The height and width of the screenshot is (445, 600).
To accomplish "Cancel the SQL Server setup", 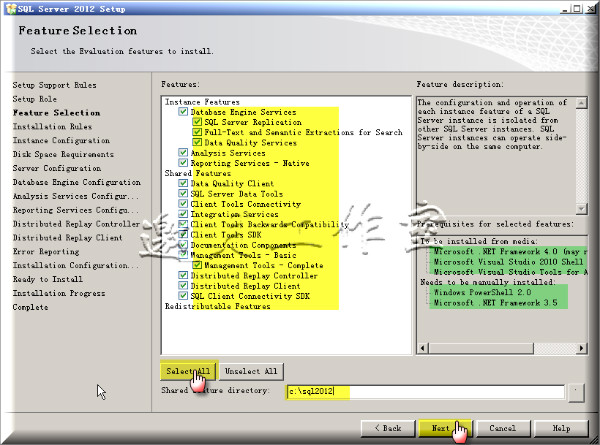I will tap(503, 428).
